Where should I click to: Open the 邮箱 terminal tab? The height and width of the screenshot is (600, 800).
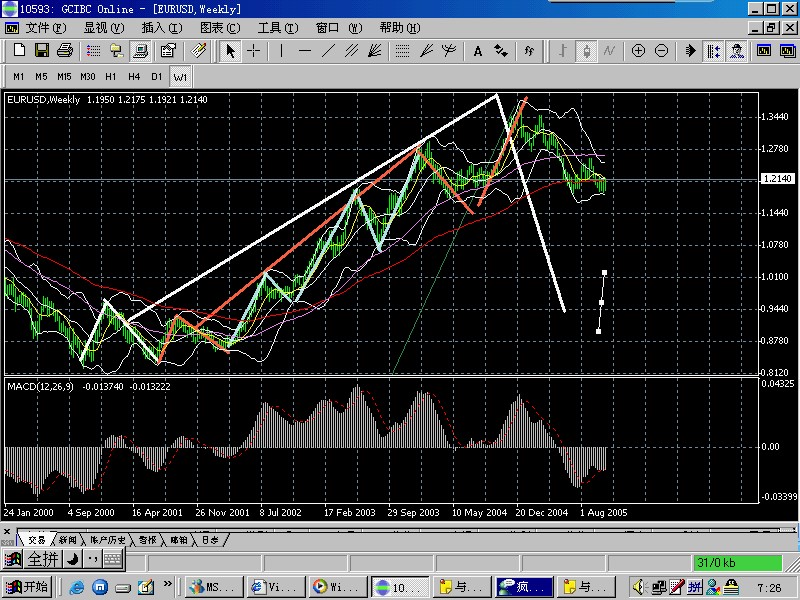[x=179, y=540]
